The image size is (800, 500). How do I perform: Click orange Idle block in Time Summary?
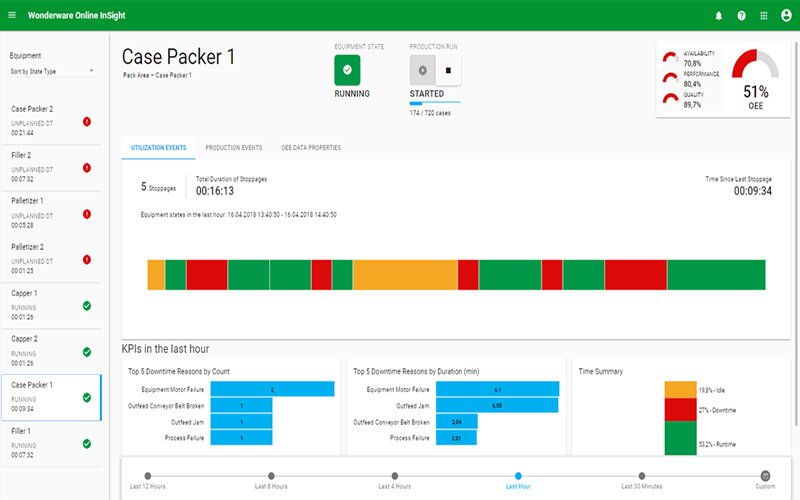tap(680, 390)
